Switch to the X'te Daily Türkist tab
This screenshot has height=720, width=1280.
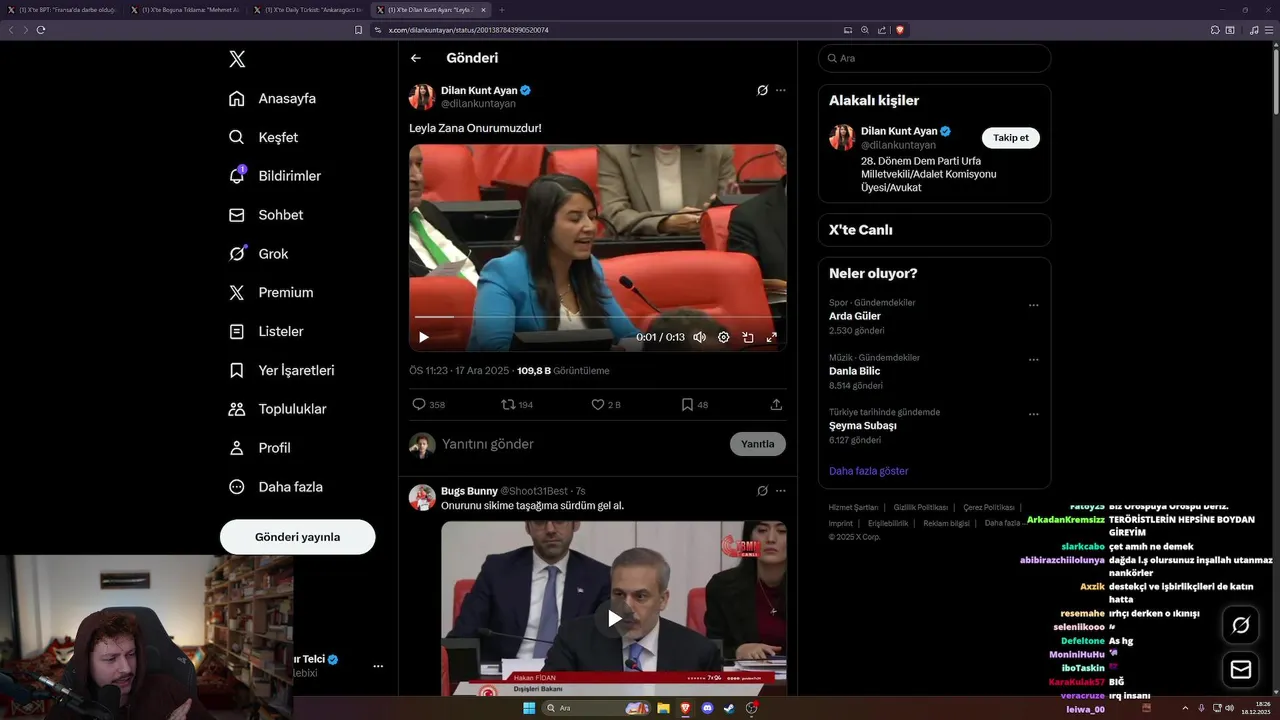coord(307,10)
